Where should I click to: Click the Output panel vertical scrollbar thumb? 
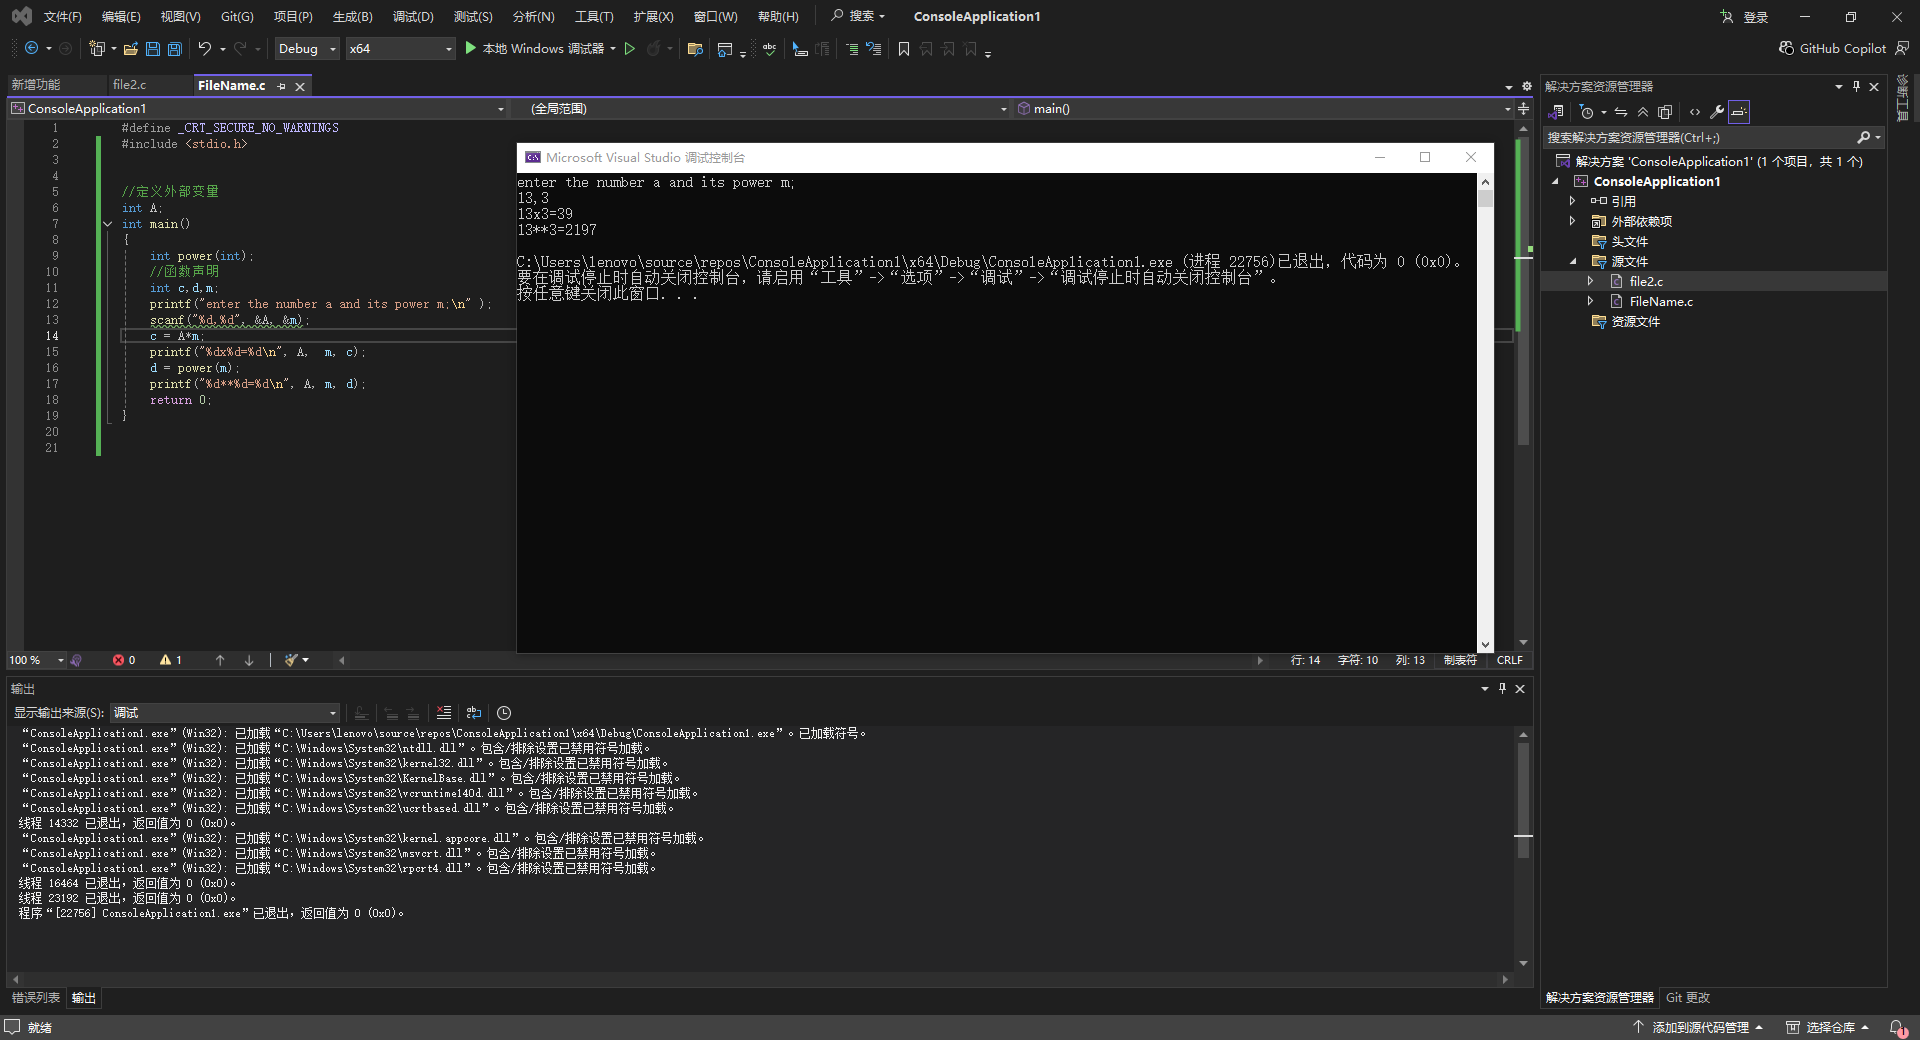(x=1523, y=800)
